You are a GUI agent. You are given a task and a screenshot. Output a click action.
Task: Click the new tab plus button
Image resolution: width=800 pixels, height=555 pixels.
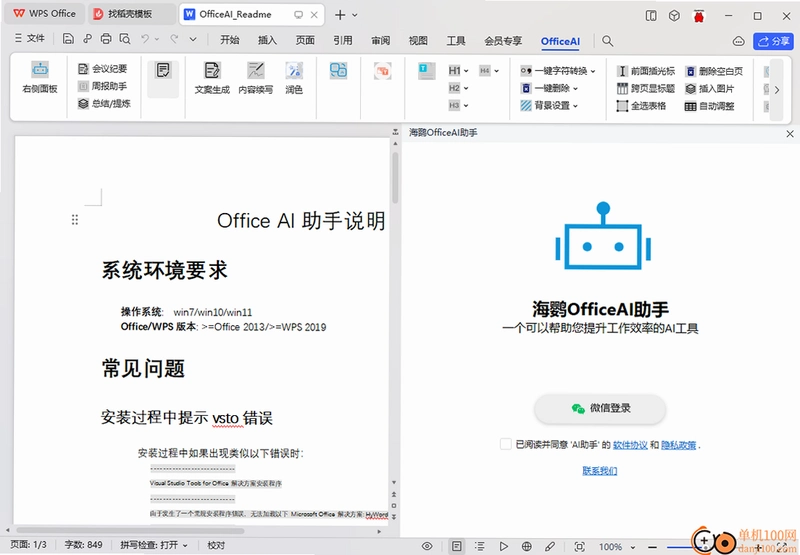point(340,15)
